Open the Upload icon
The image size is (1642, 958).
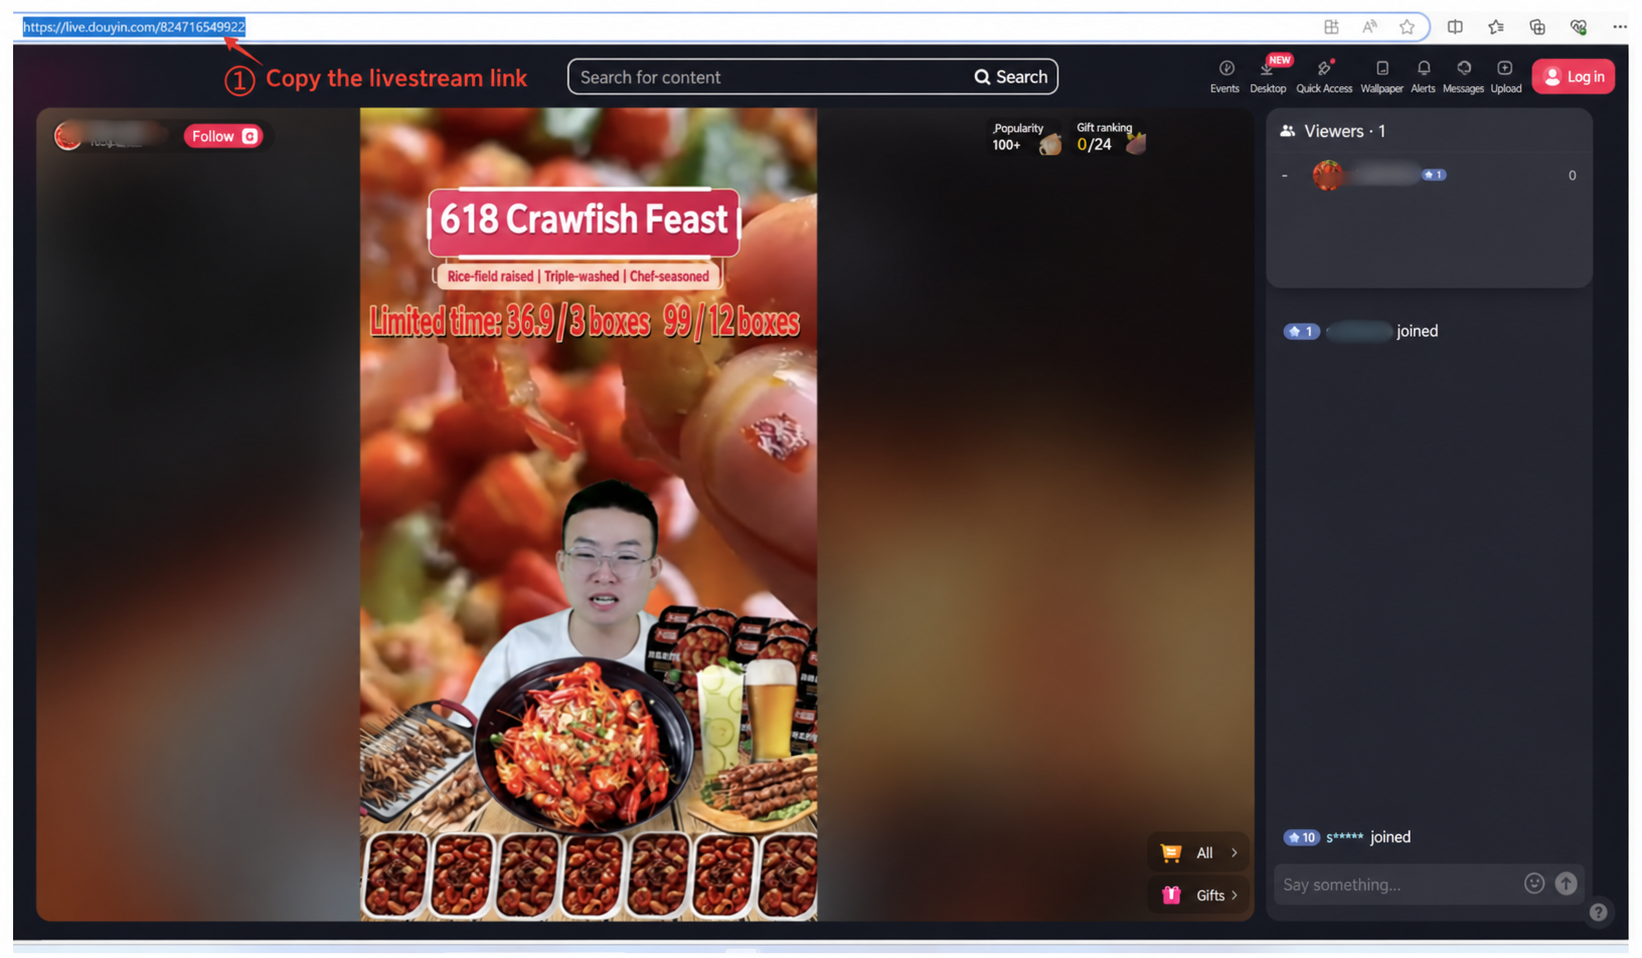click(1505, 76)
